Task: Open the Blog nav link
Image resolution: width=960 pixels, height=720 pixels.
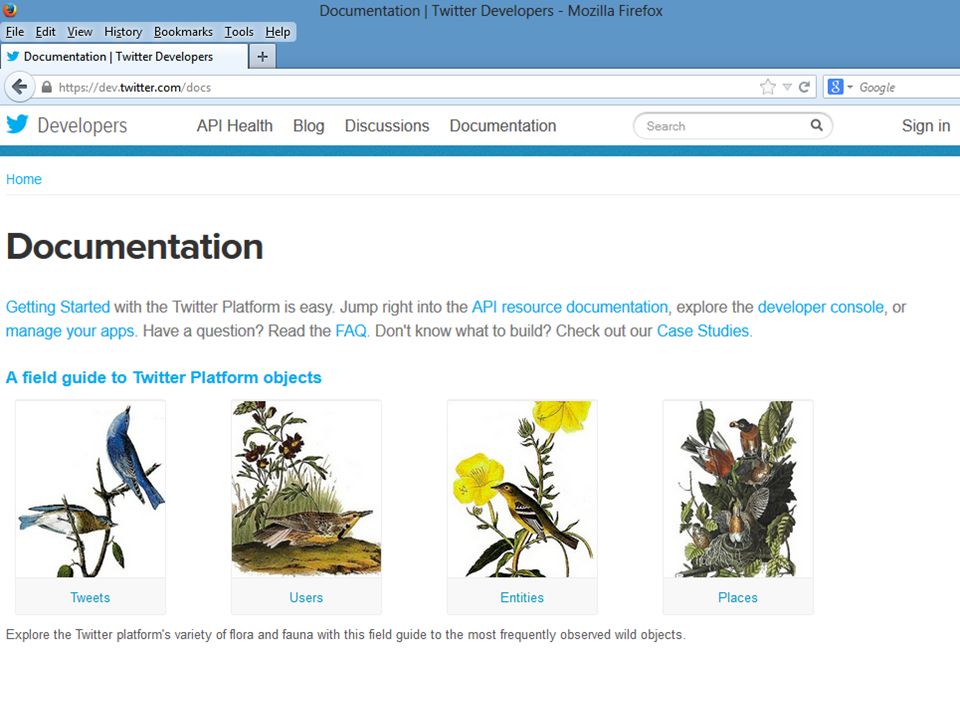Action: [x=309, y=126]
